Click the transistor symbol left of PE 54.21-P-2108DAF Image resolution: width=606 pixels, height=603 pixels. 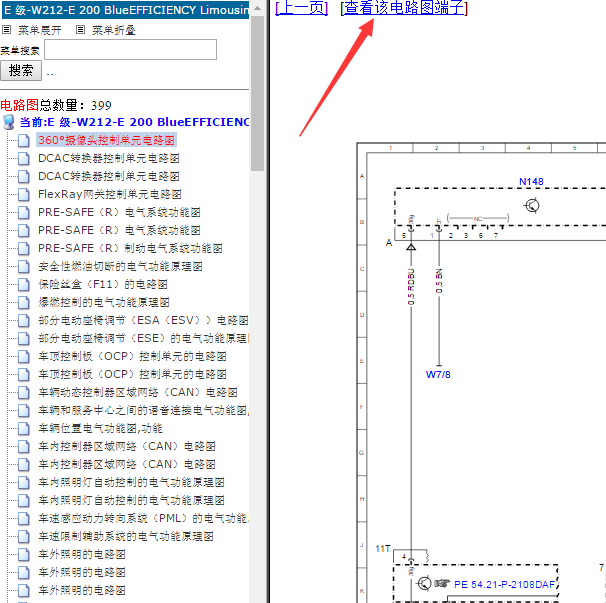[x=424, y=583]
